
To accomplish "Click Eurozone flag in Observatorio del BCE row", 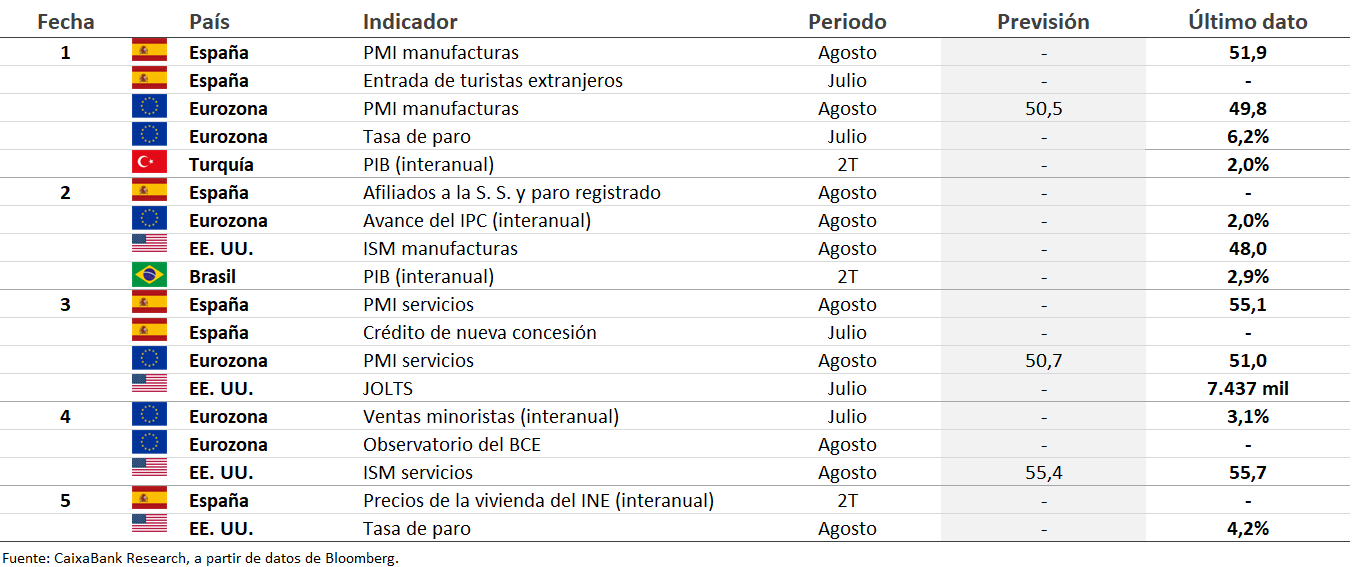I will pos(149,444).
